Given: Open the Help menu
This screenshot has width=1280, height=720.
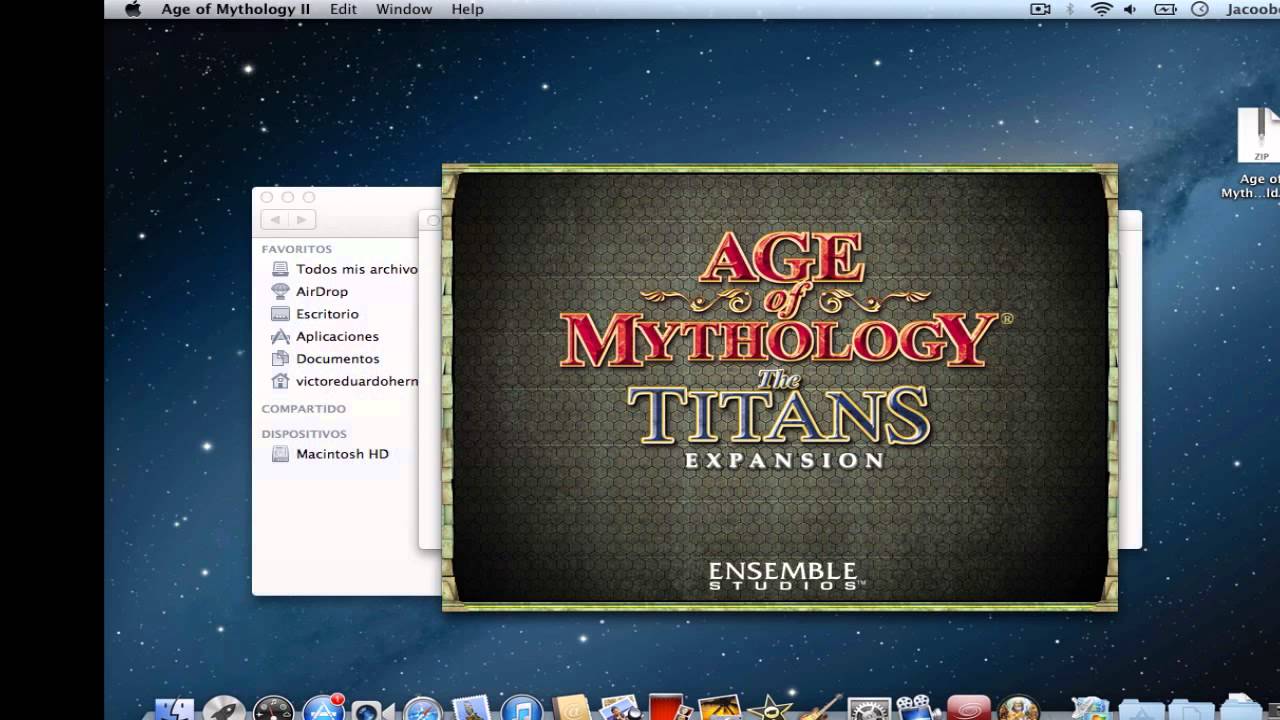Looking at the screenshot, I should point(467,9).
